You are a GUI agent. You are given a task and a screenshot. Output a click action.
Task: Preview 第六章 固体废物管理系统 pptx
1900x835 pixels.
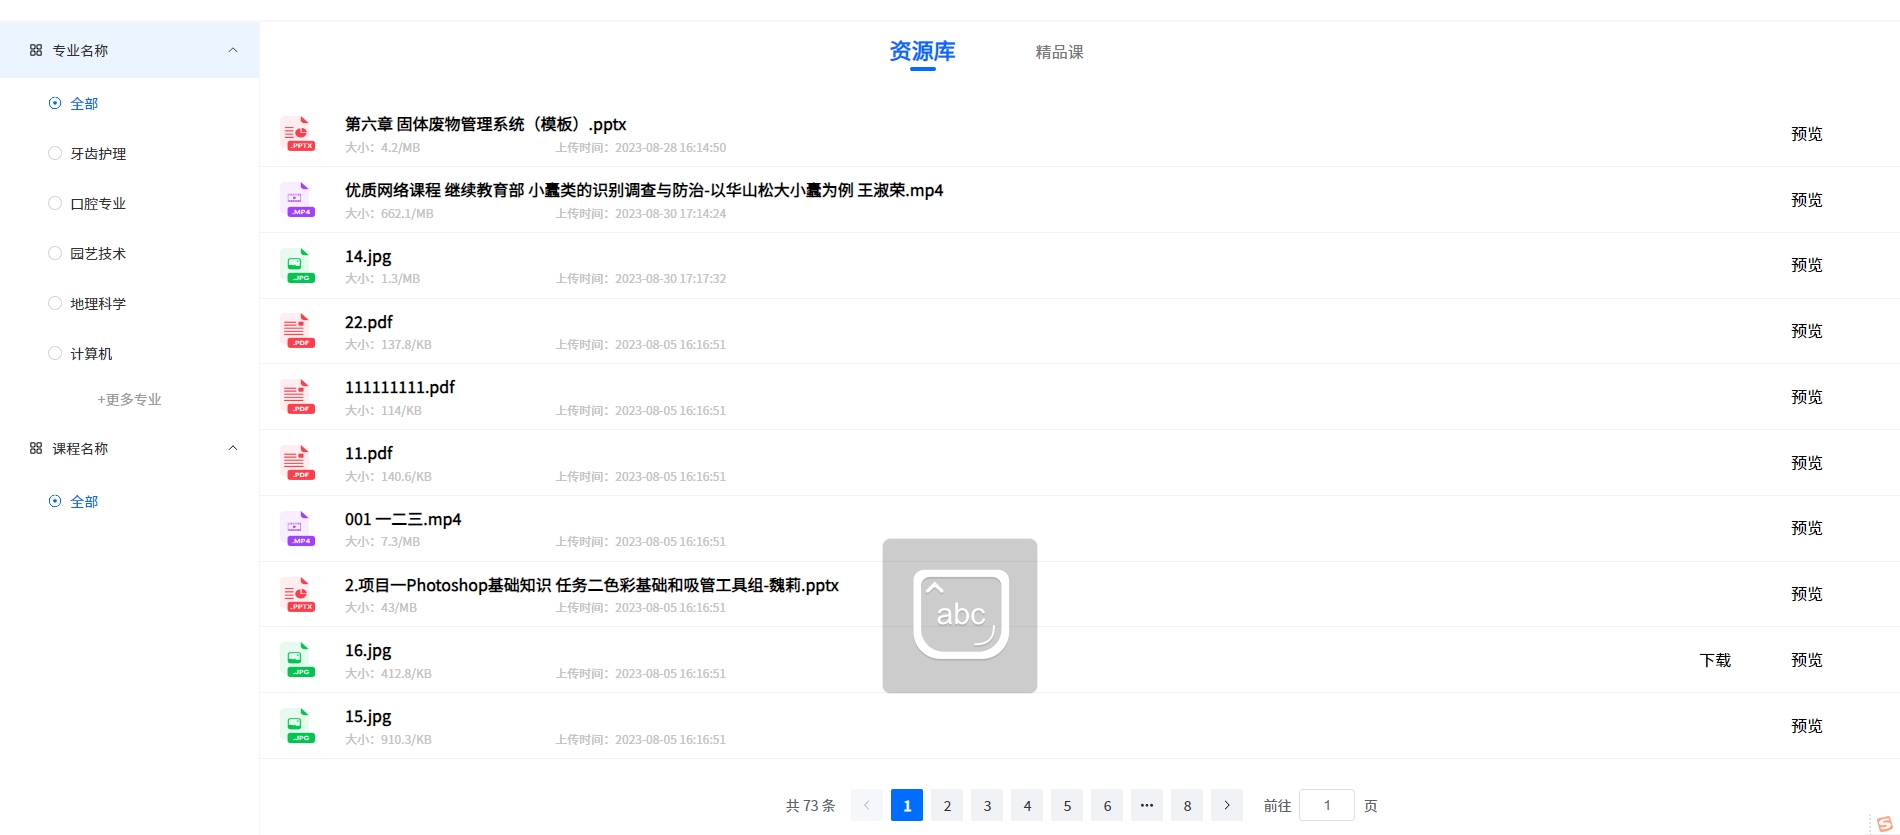click(1806, 134)
